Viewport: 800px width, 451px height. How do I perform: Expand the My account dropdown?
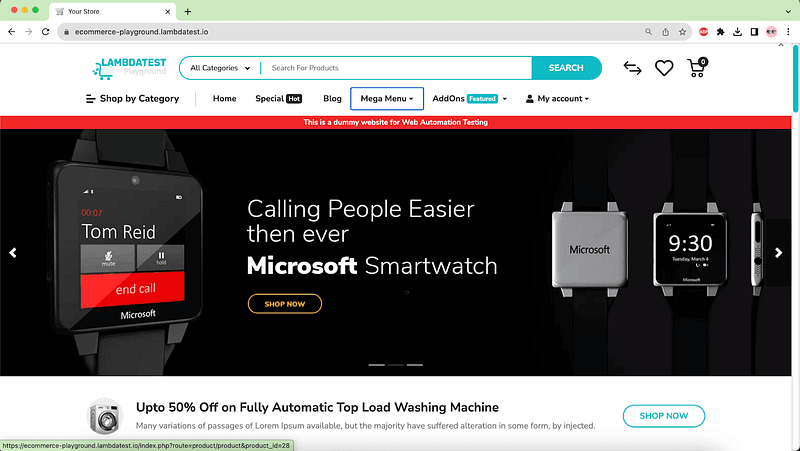(557, 98)
